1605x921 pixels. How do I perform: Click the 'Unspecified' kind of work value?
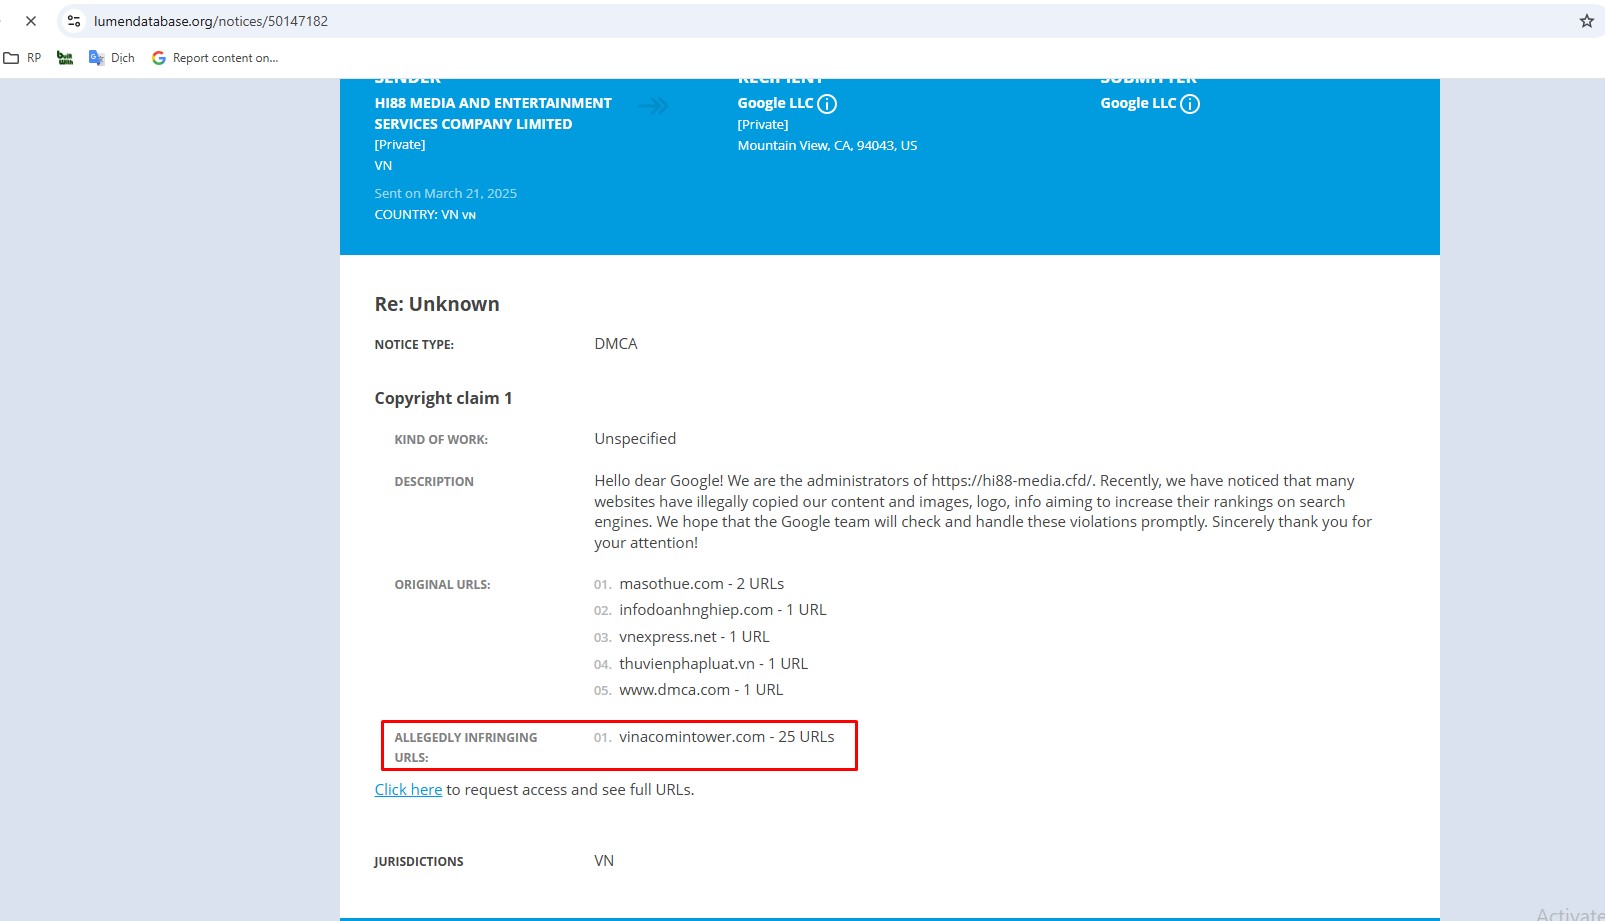(x=635, y=438)
